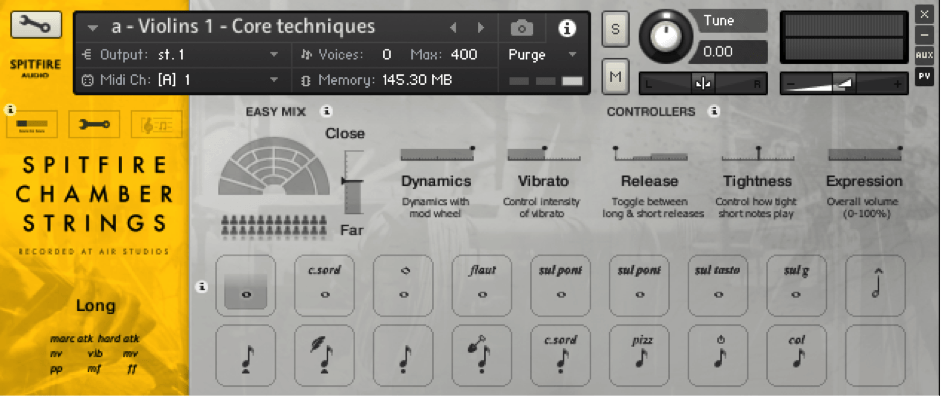This screenshot has width=941, height=396.
Task: Click the info icon left of articulations
Action: pos(202,287)
